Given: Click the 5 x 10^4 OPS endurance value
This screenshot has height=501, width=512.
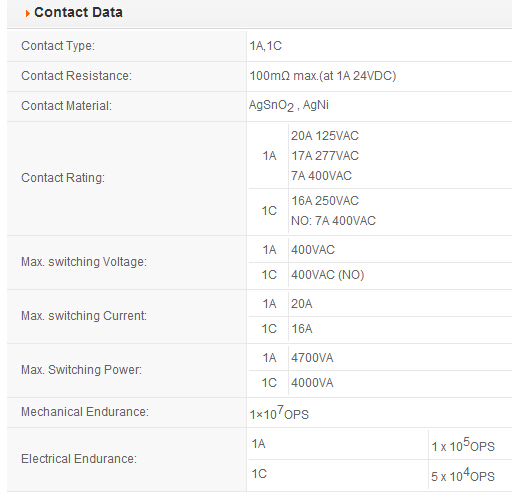Looking at the screenshot, I should click(463, 475).
